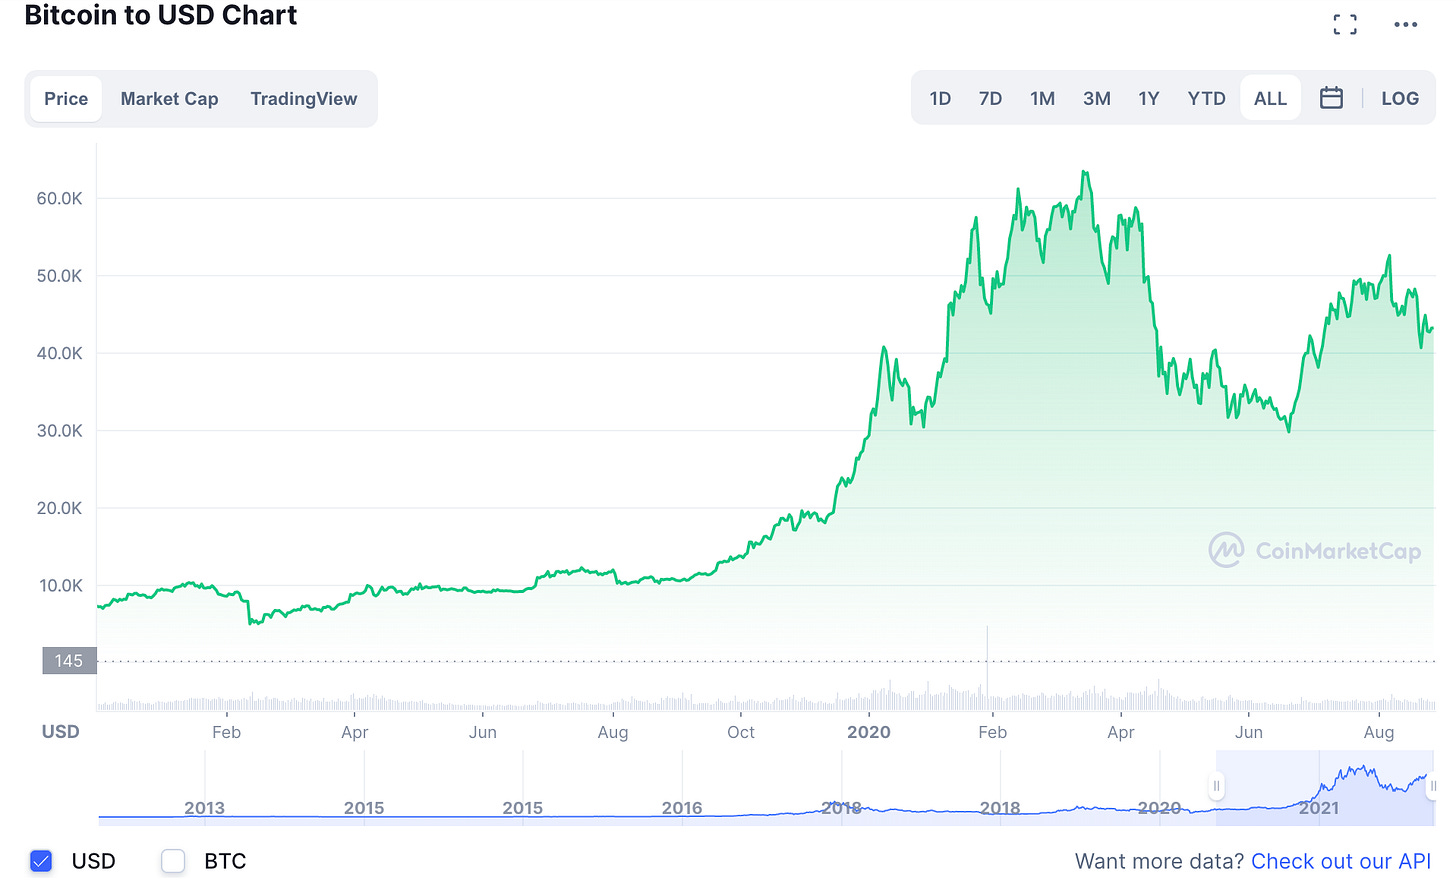
Task: Click the bold 2020 x-axis label
Action: 868,732
